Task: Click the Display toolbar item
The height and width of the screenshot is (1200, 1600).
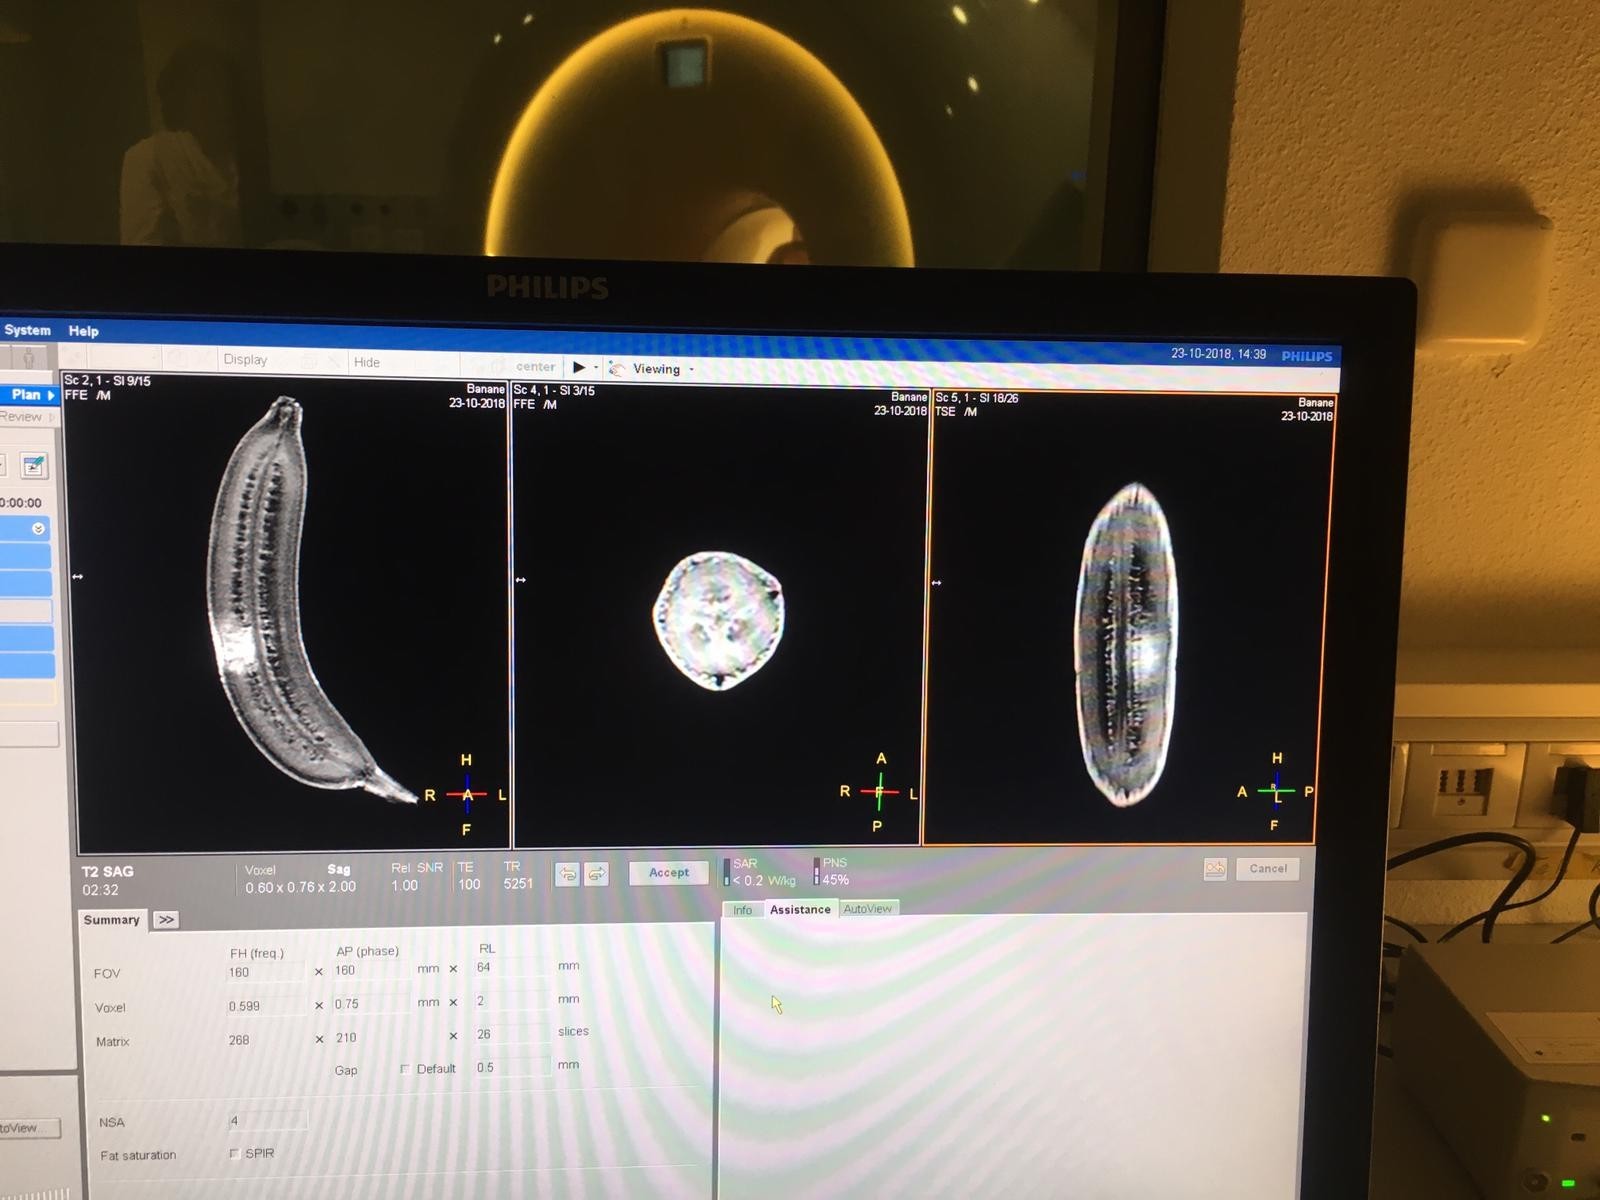Action: tap(245, 359)
